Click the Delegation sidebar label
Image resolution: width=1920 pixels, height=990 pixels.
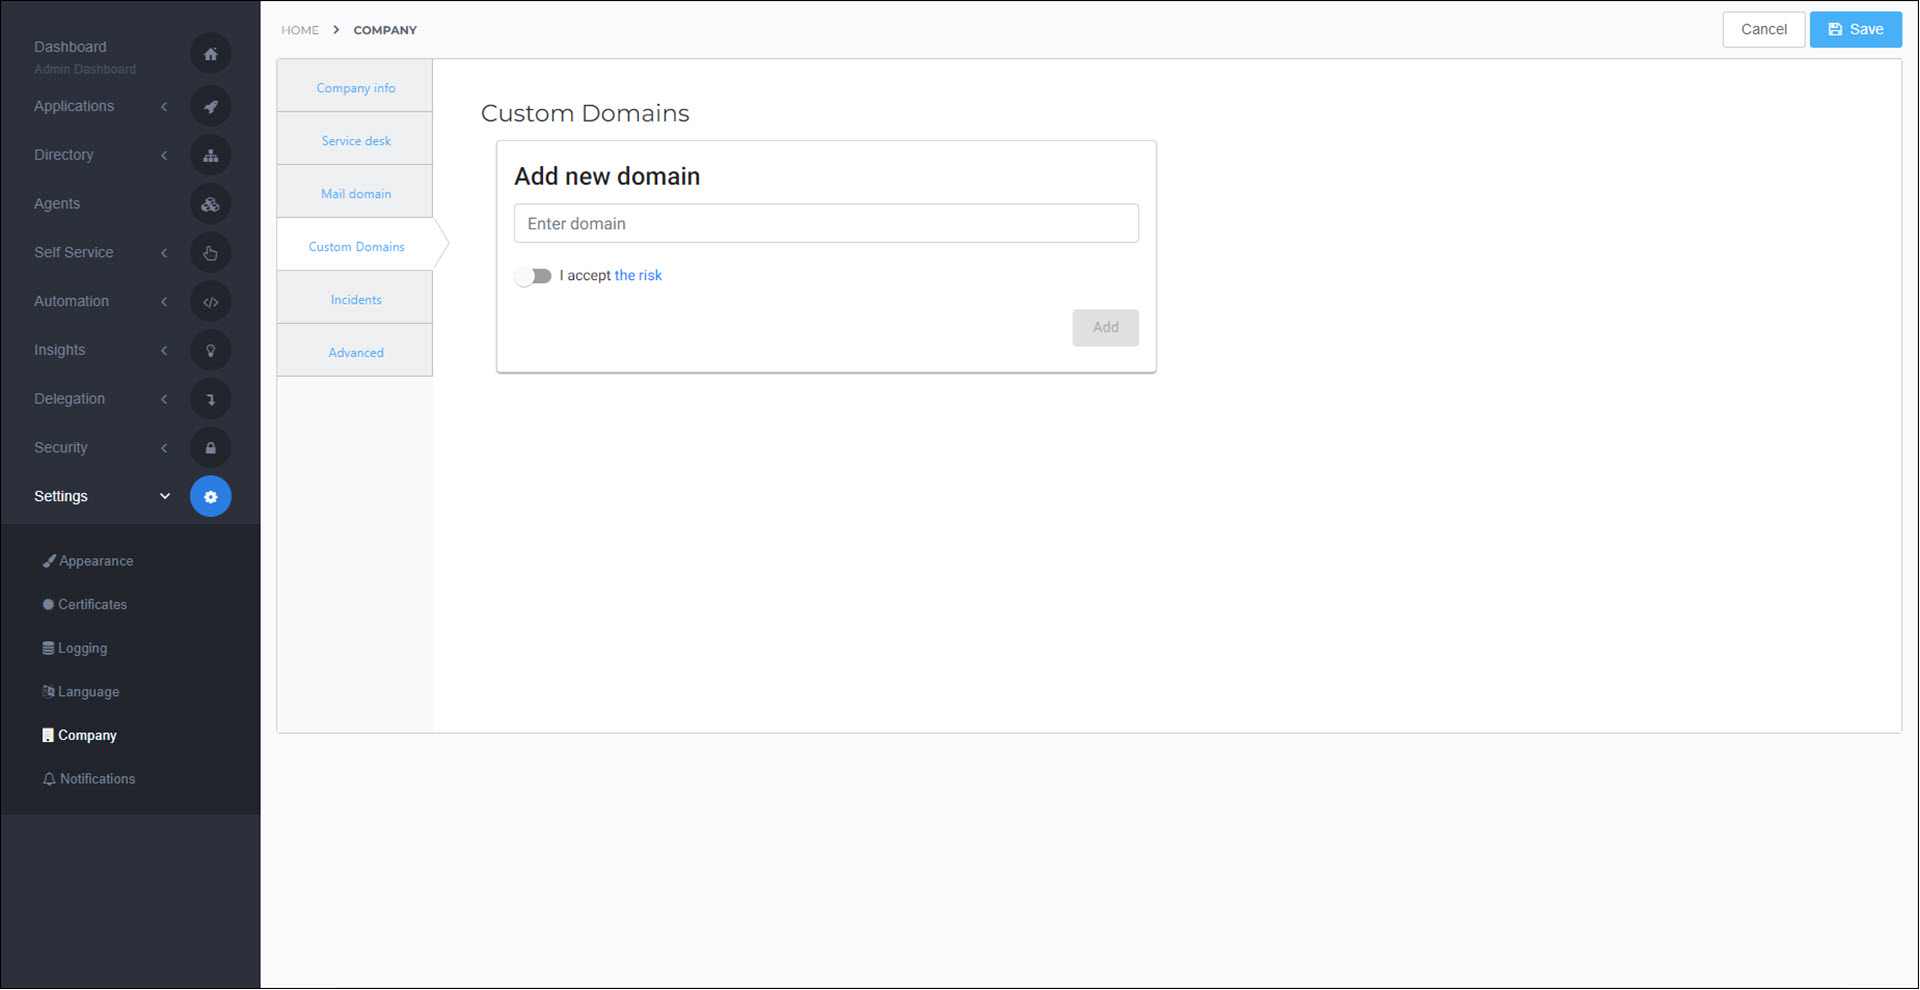tap(70, 399)
